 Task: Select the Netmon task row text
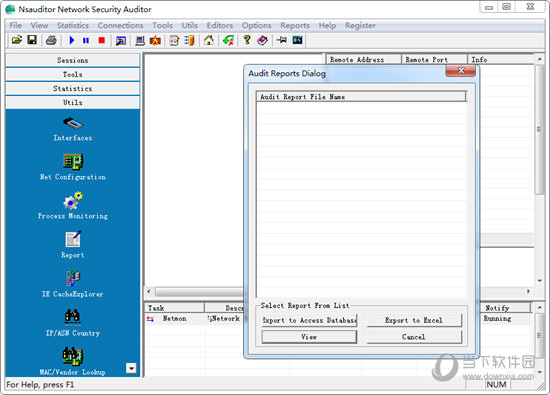point(175,319)
